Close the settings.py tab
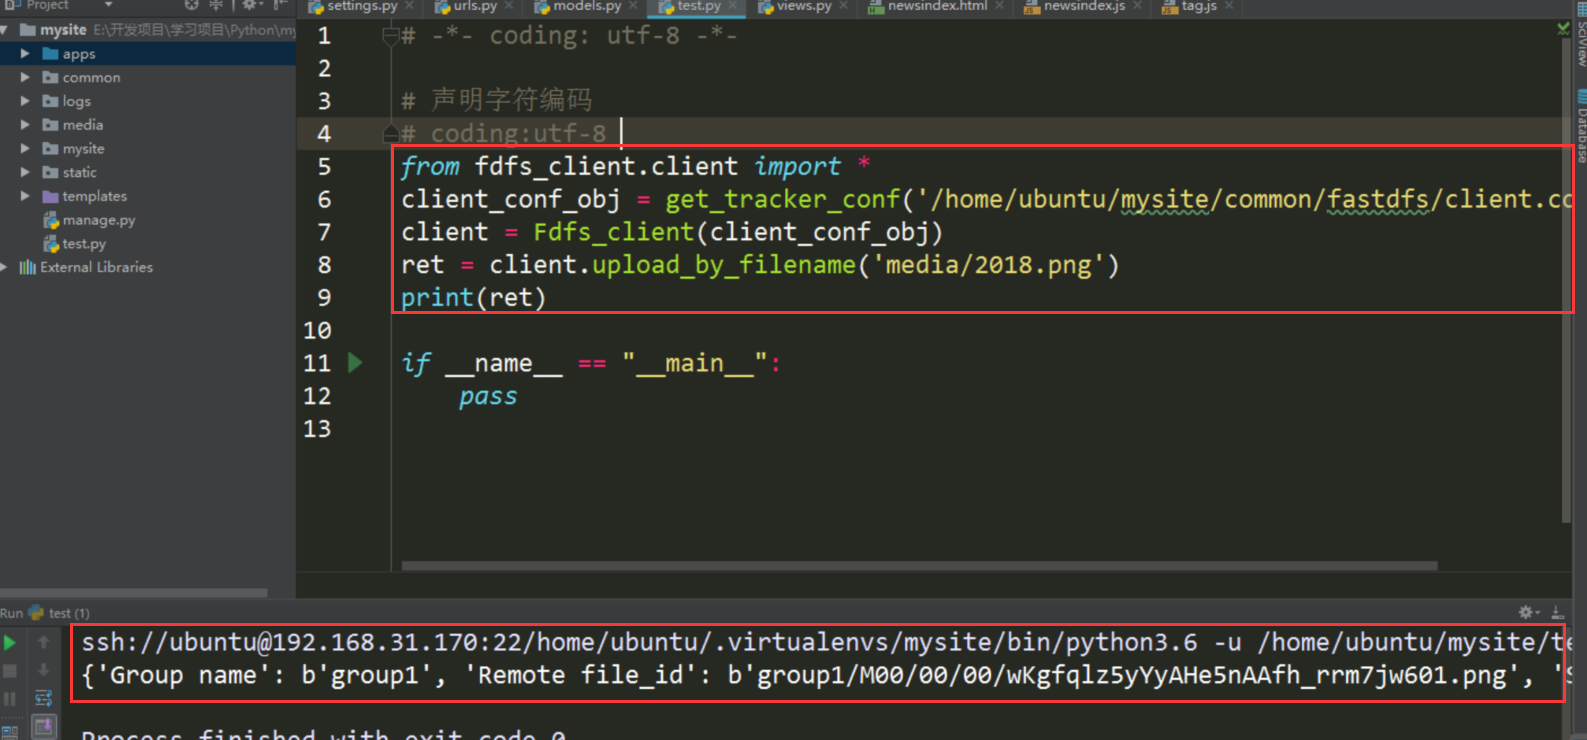This screenshot has height=740, width=1587. pyautogui.click(x=410, y=6)
